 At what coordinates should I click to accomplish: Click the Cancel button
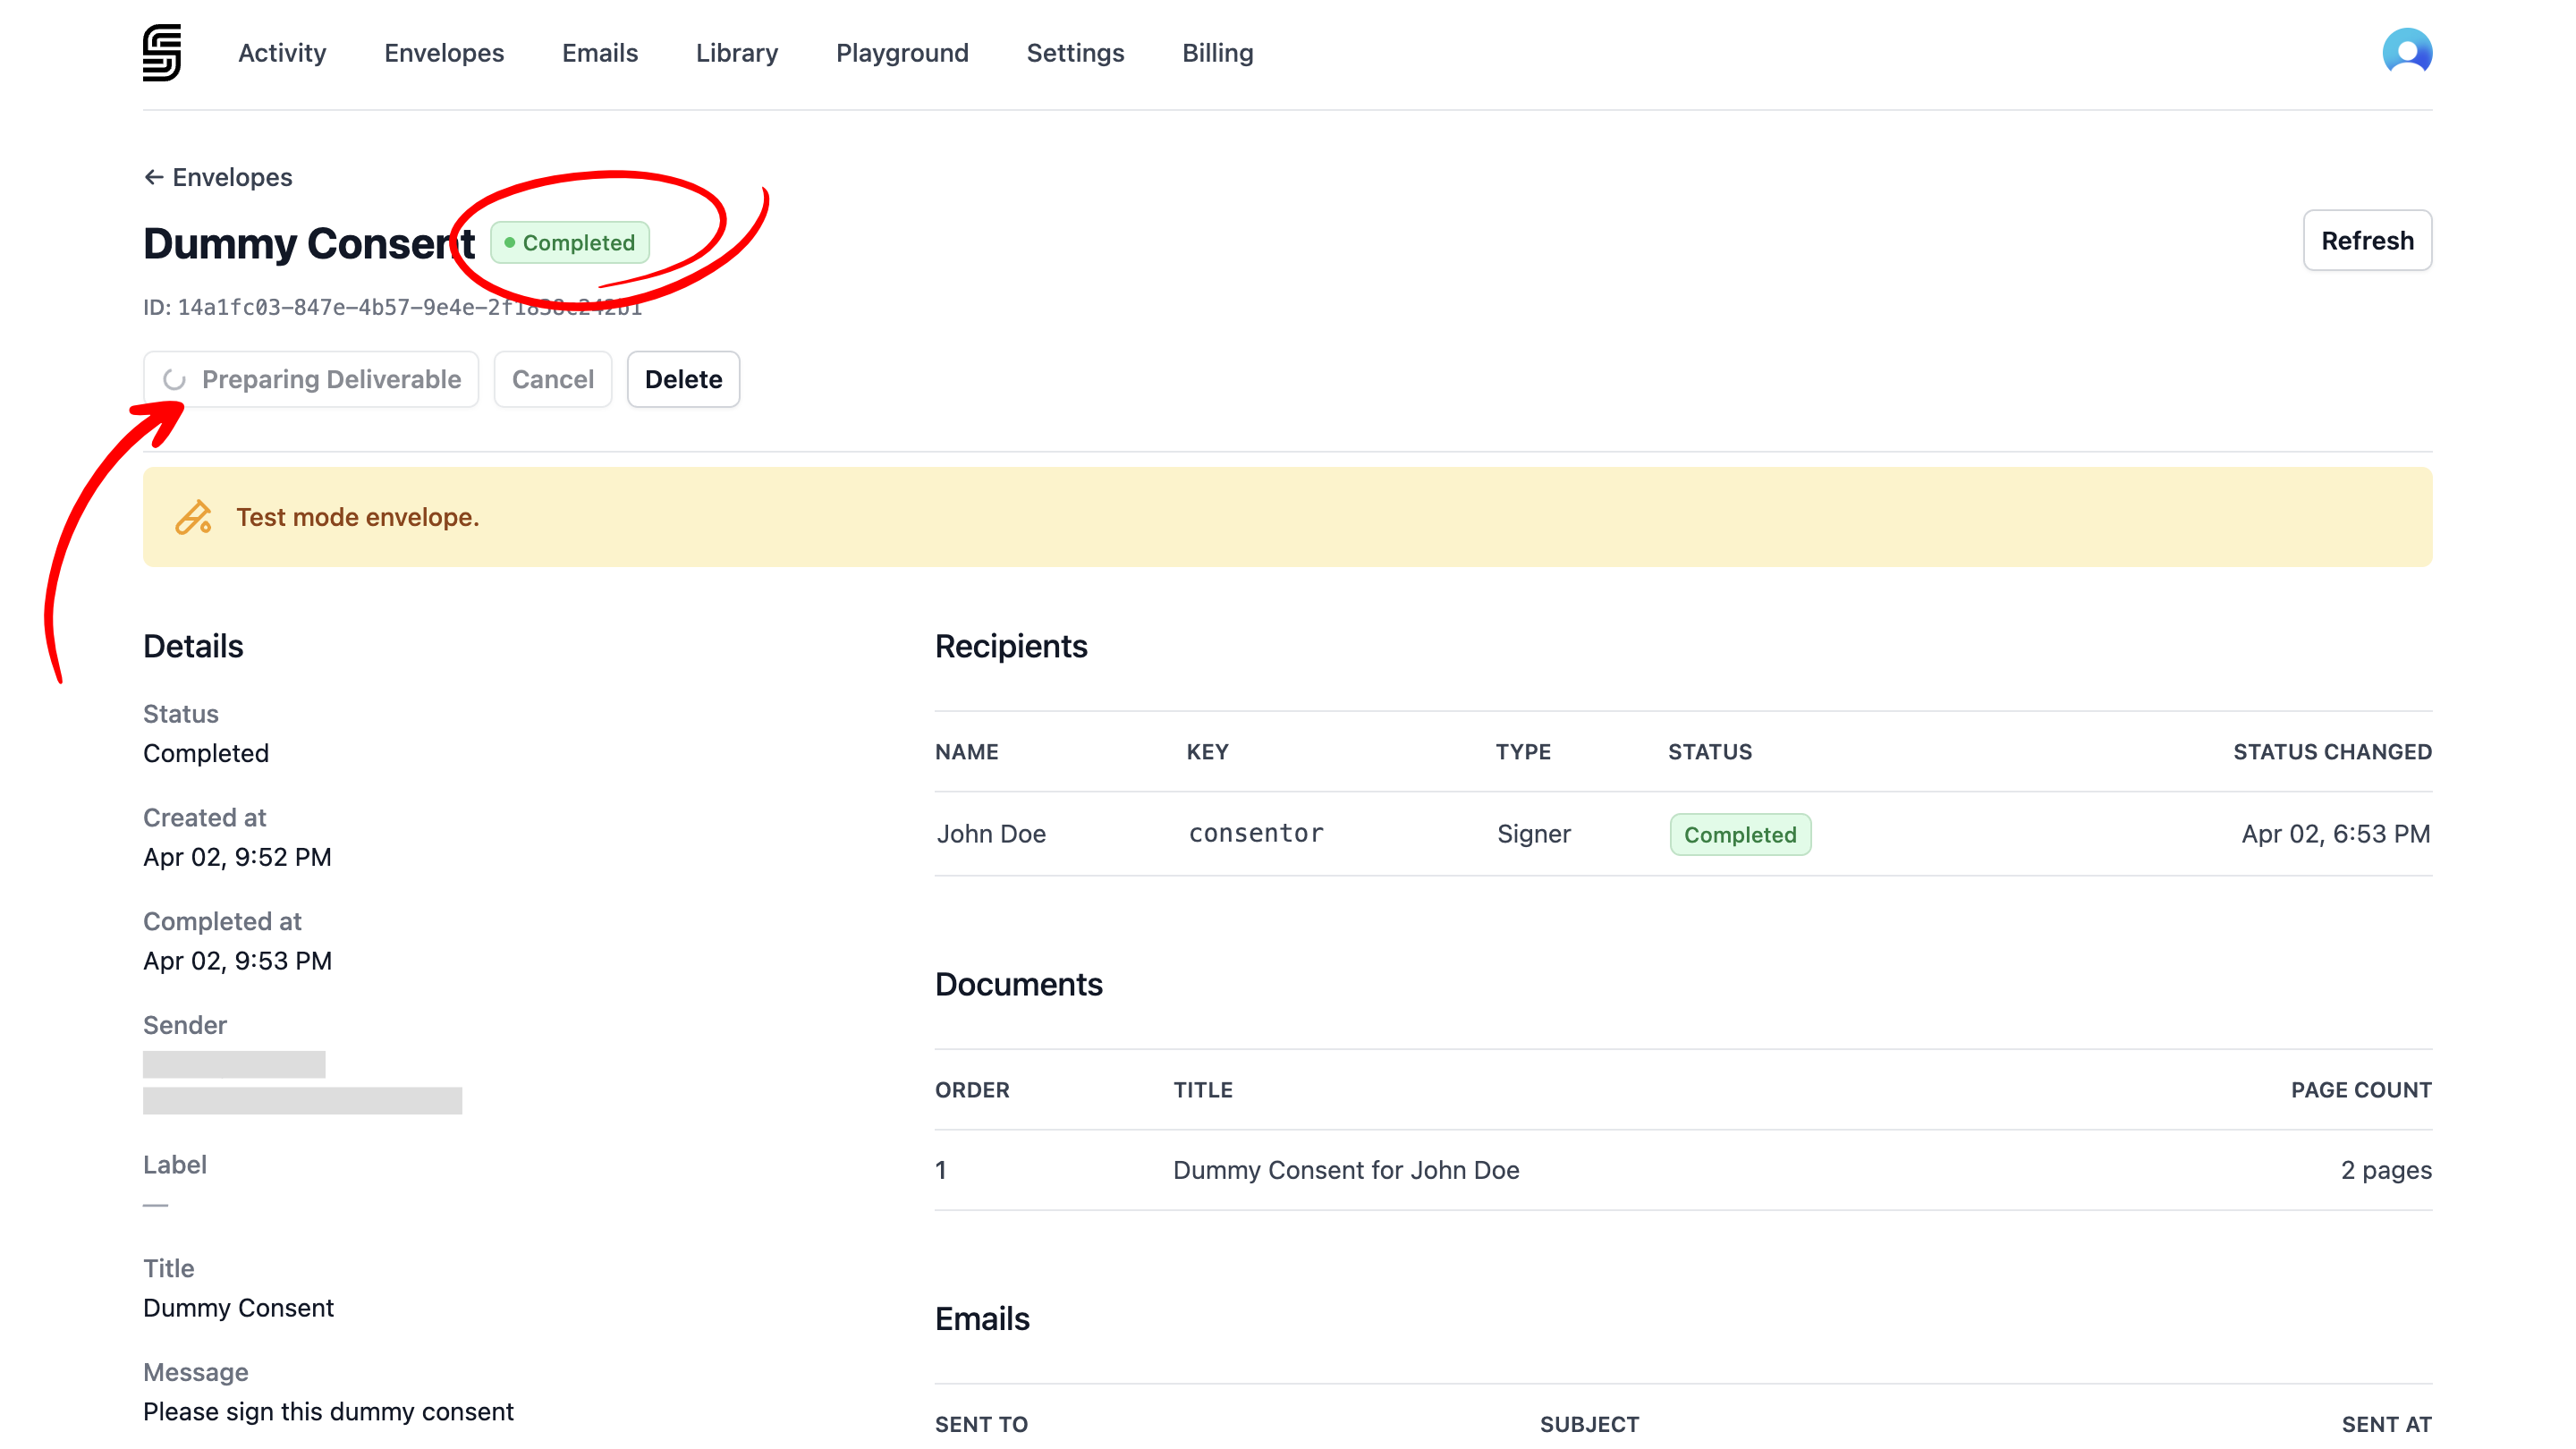point(552,380)
